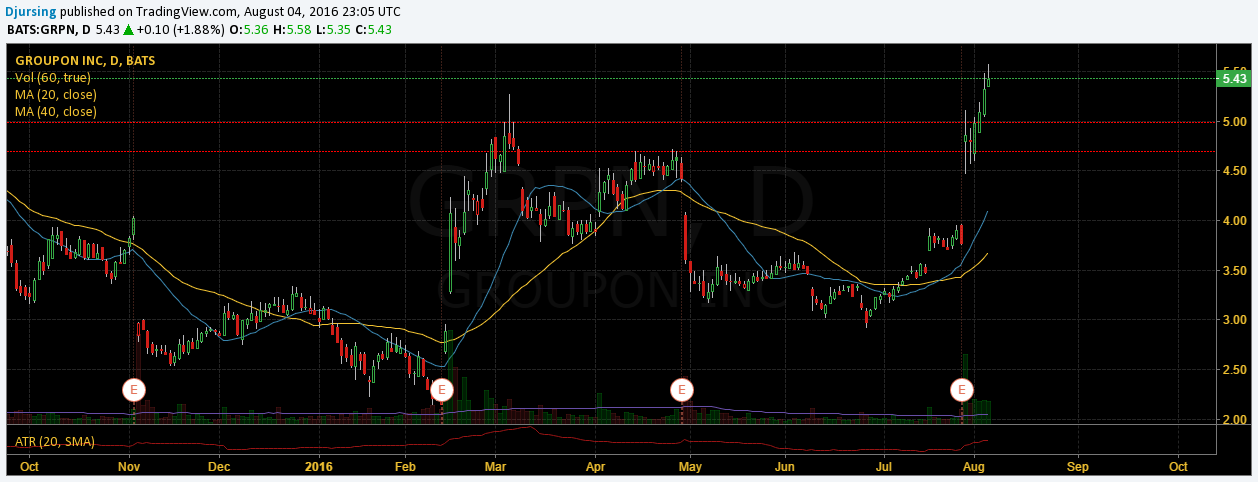Image resolution: width=1258 pixels, height=482 pixels.
Task: Click the Oct label at timeline end
Action: 1178,466
